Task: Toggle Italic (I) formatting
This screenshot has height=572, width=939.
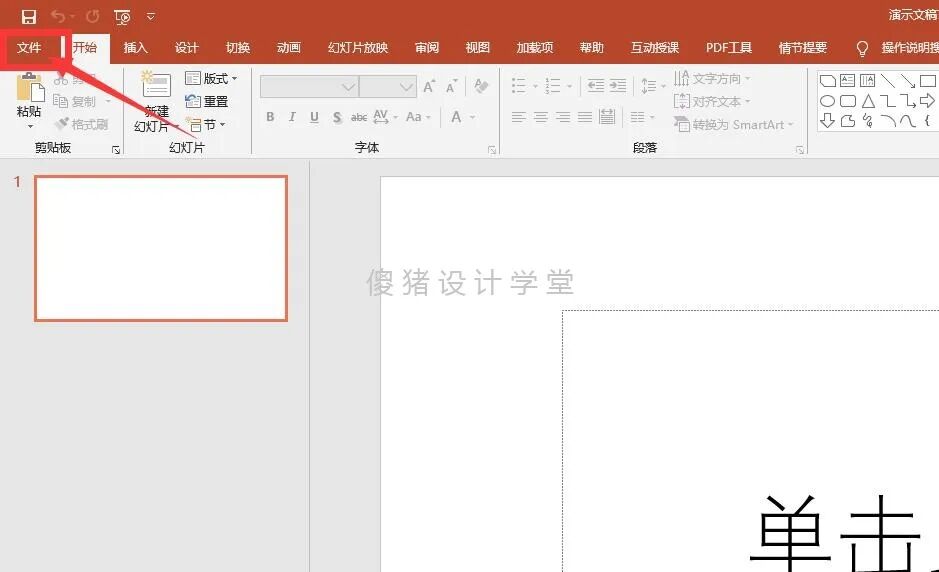Action: tap(292, 117)
